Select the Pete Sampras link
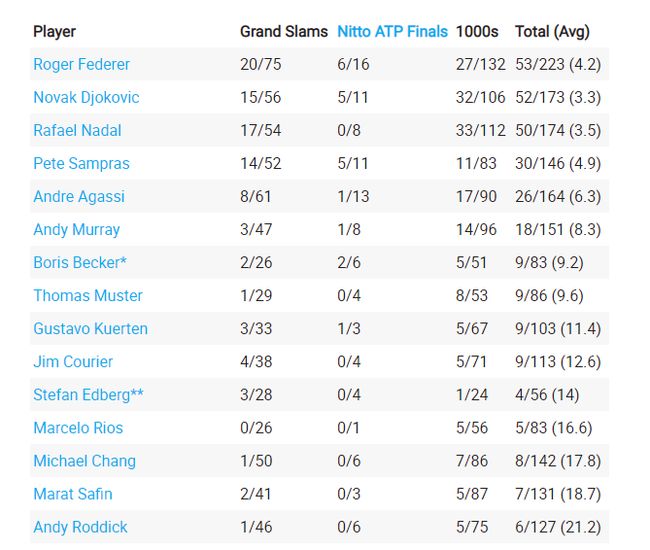The width and height of the screenshot is (650, 550). click(x=81, y=164)
